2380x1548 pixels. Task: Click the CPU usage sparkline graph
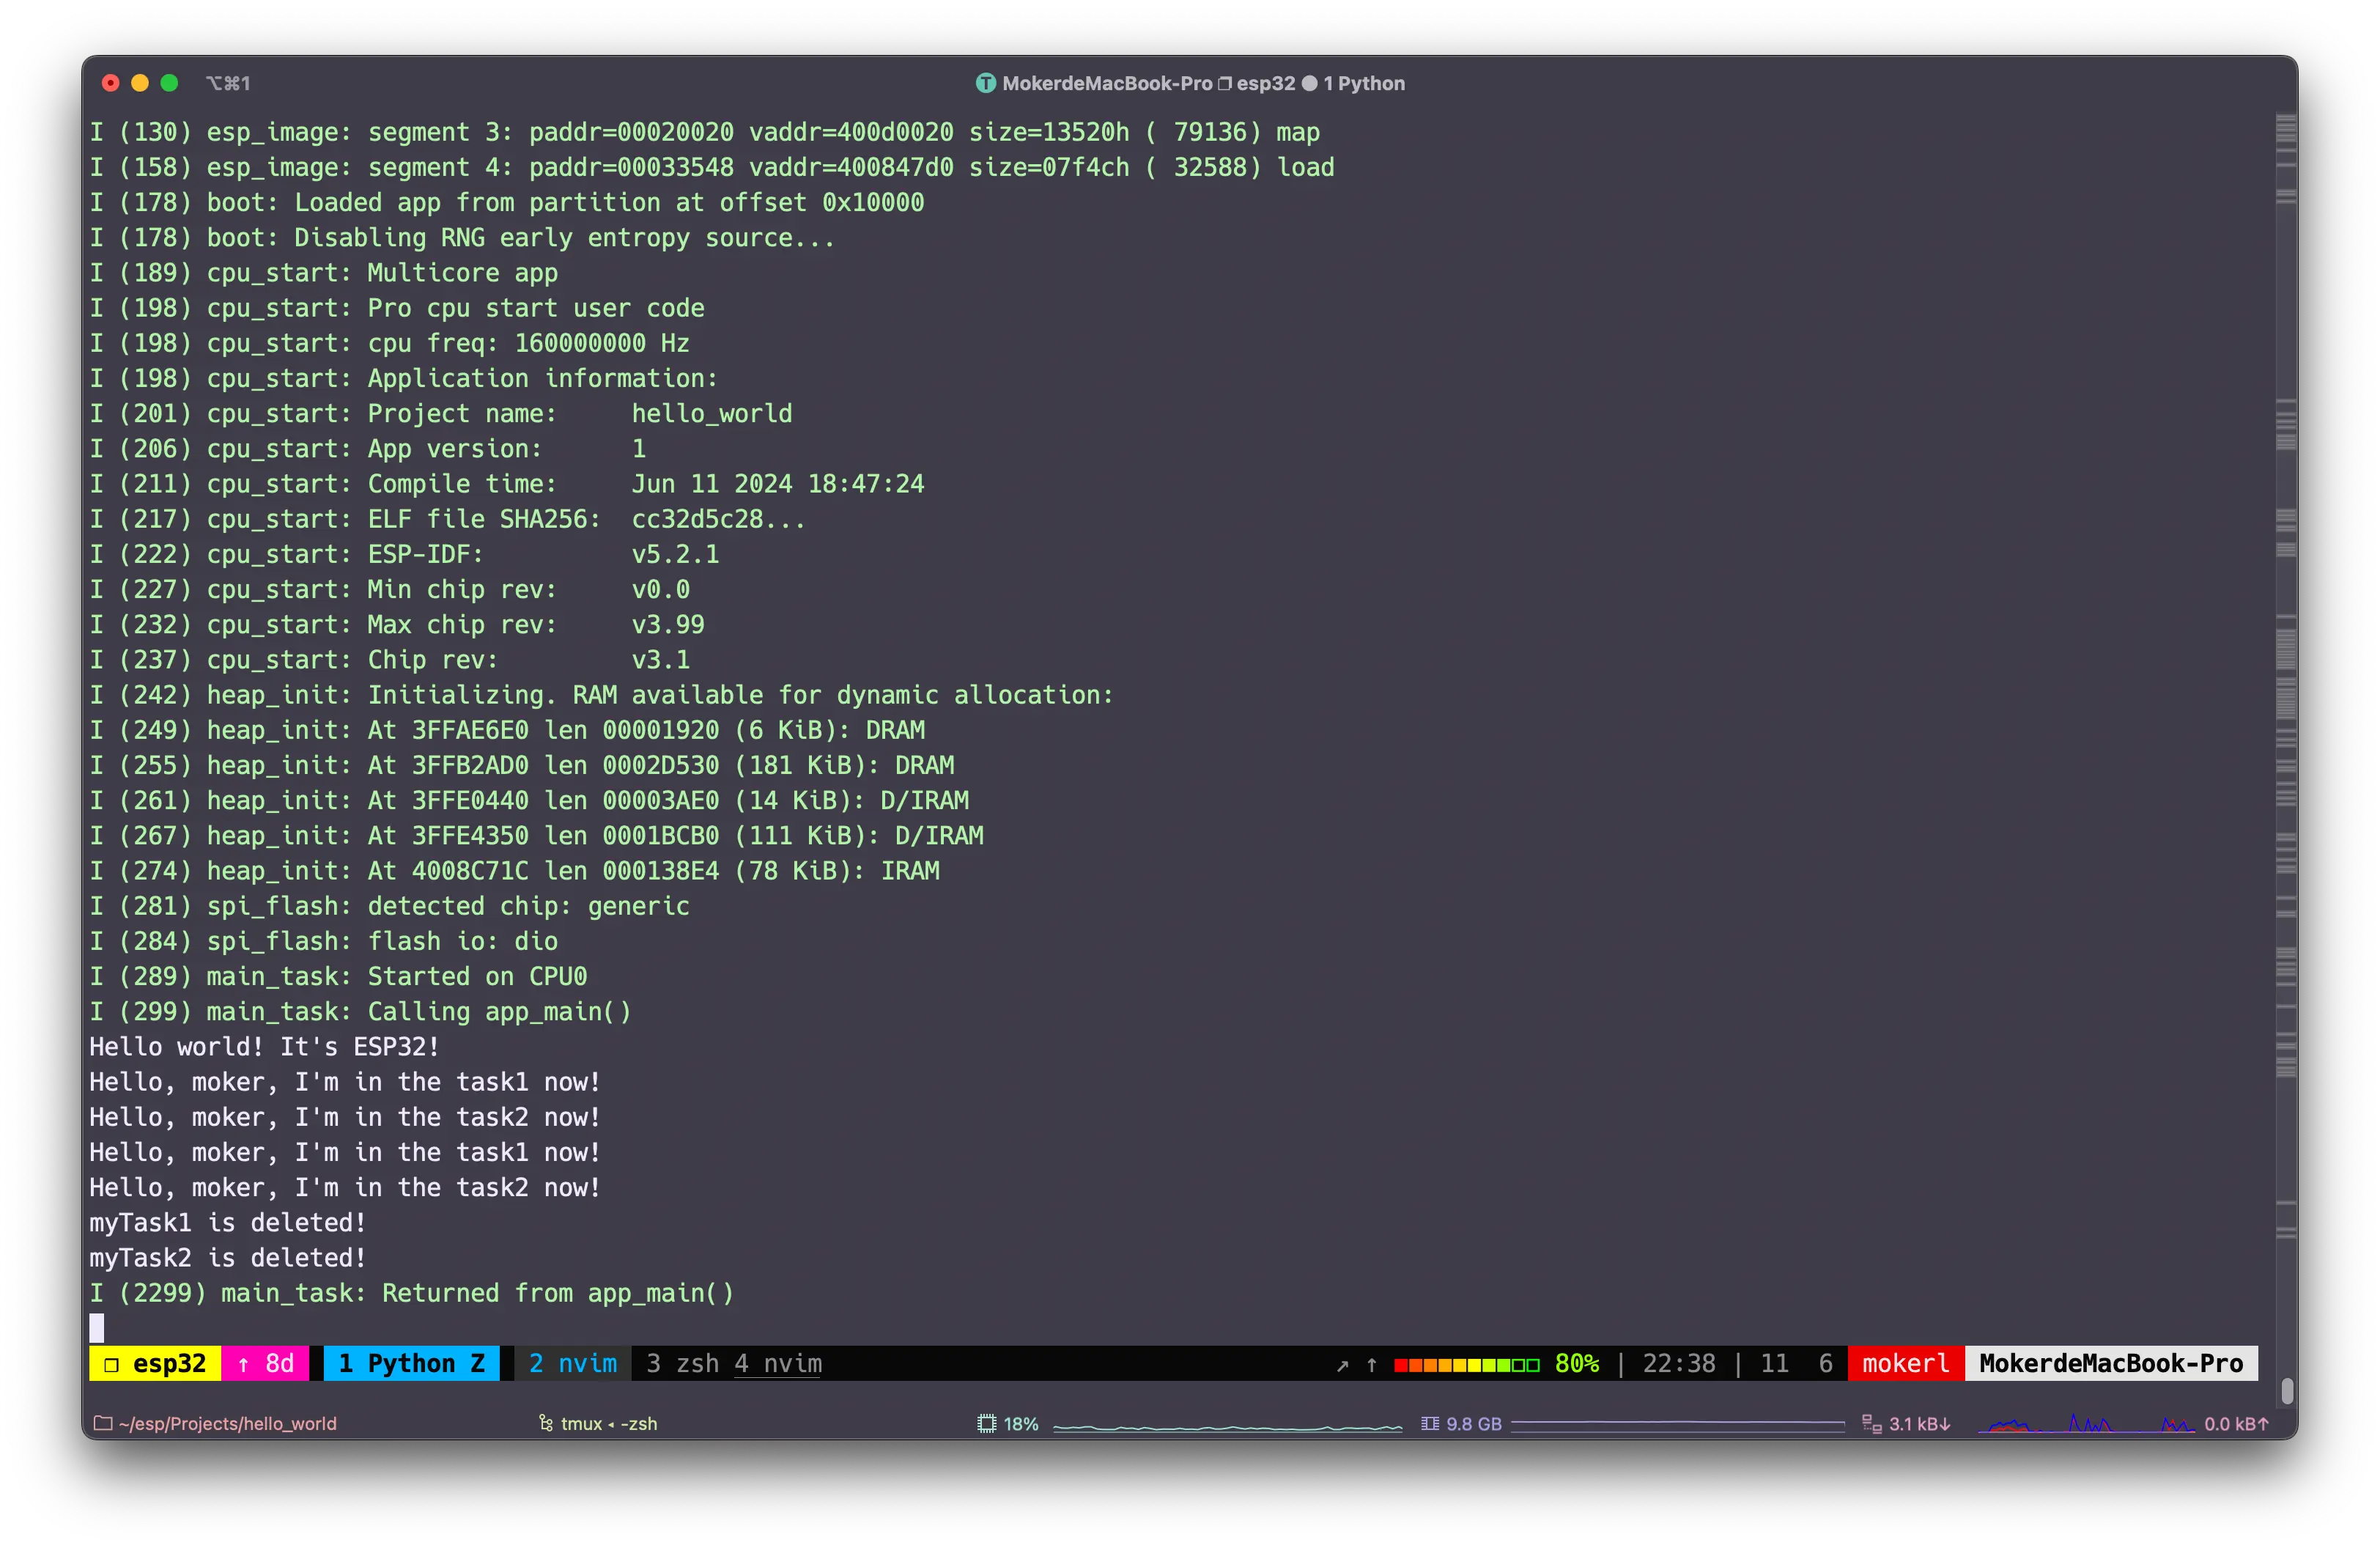pos(1228,1427)
